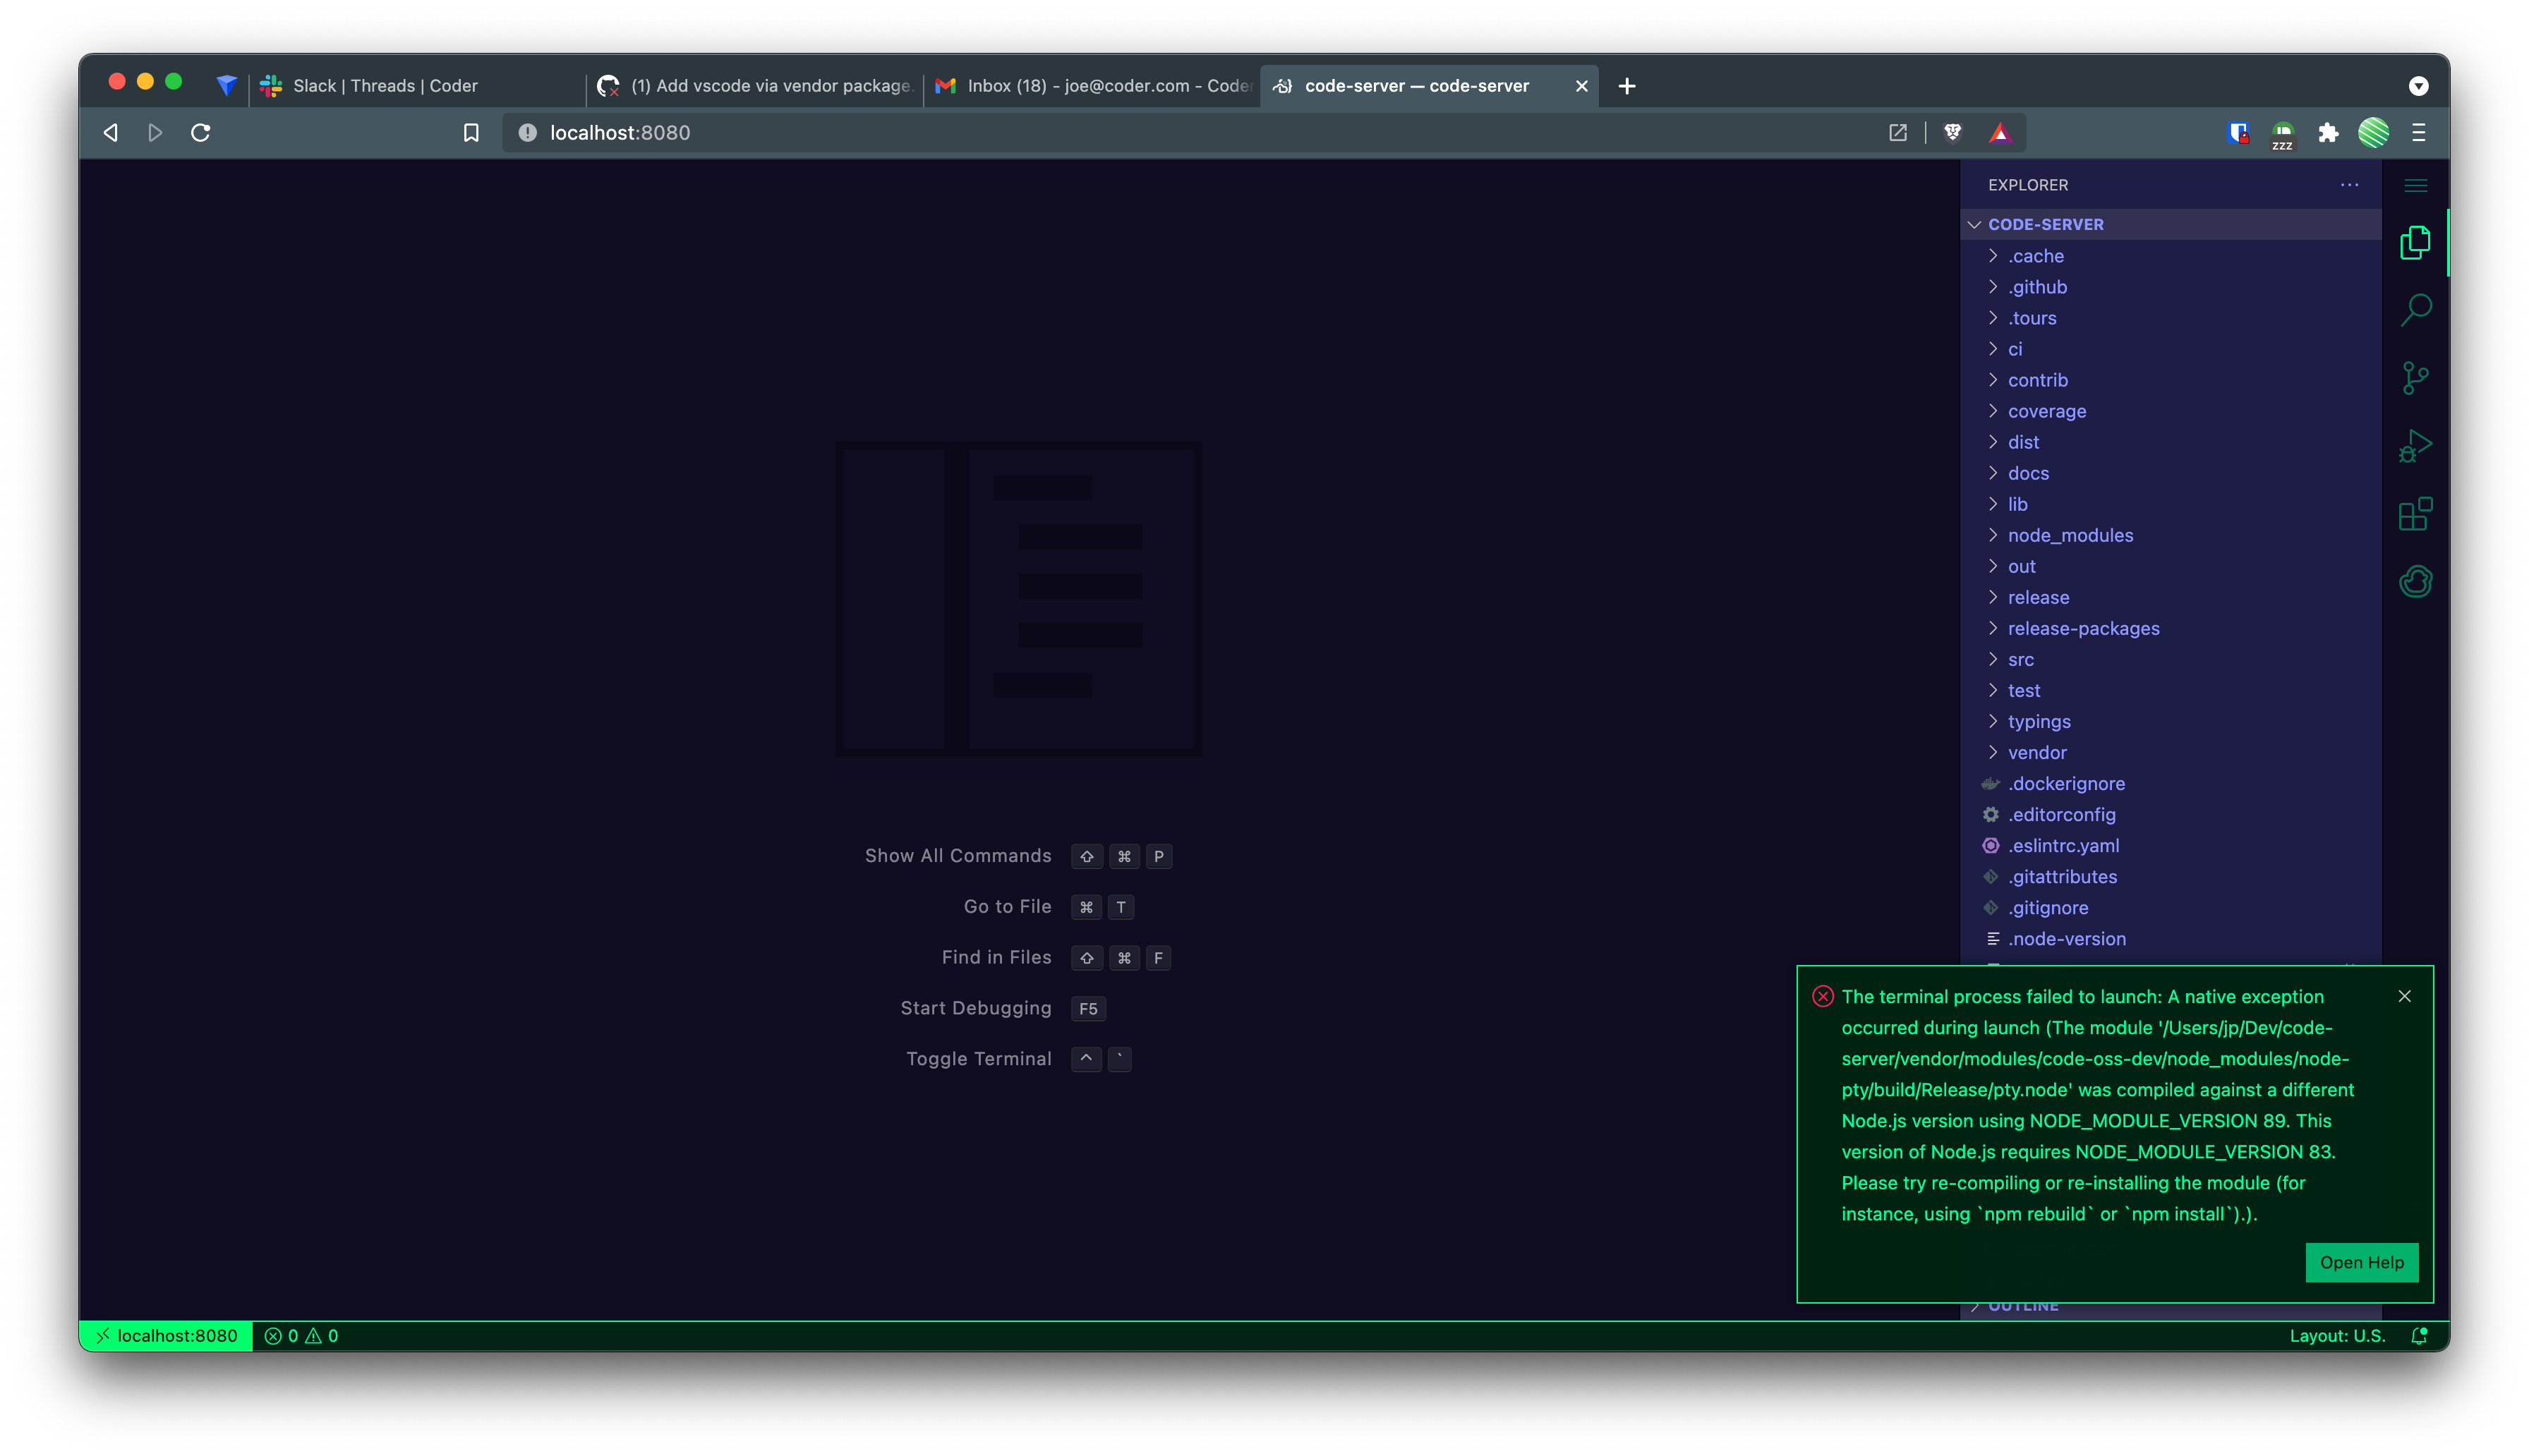2529x1456 pixels.
Task: Reload the localhost page
Action: (x=200, y=133)
